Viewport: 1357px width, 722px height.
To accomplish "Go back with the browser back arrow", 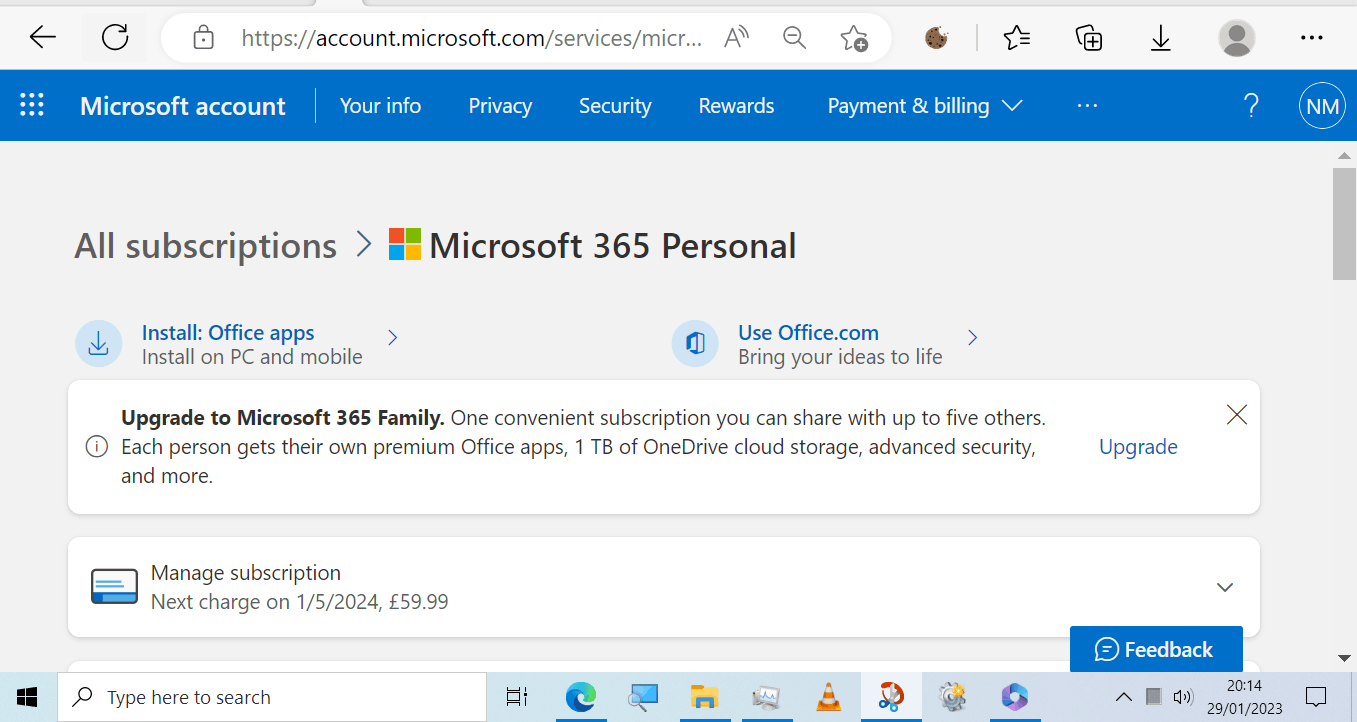I will 43,38.
